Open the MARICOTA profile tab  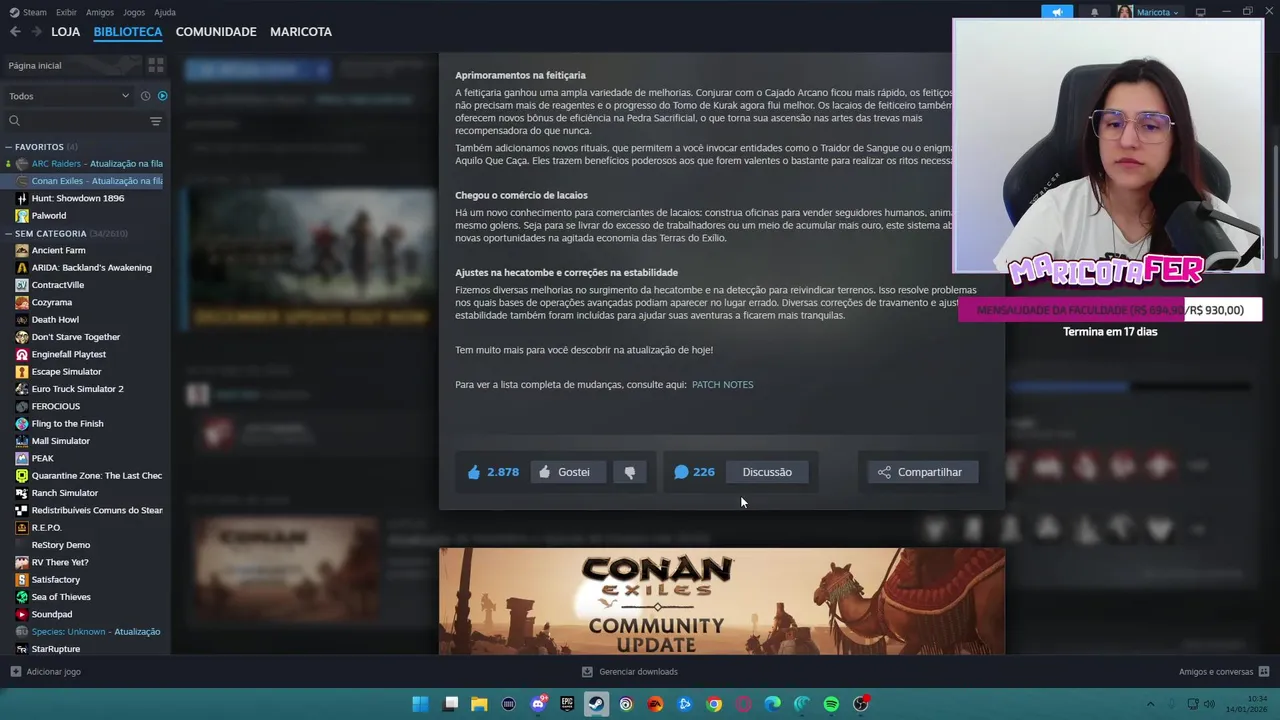point(301,32)
